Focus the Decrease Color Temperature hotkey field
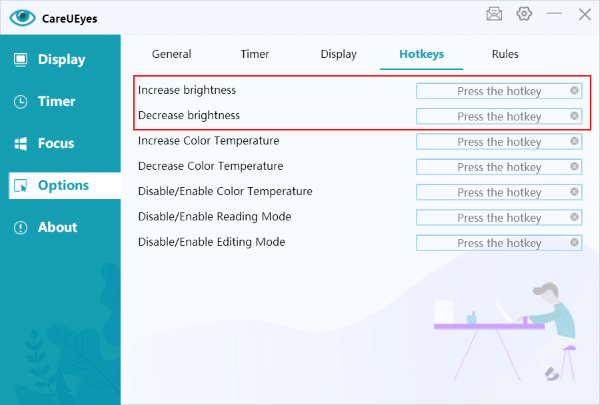The height and width of the screenshot is (405, 600). pyautogui.click(x=495, y=166)
